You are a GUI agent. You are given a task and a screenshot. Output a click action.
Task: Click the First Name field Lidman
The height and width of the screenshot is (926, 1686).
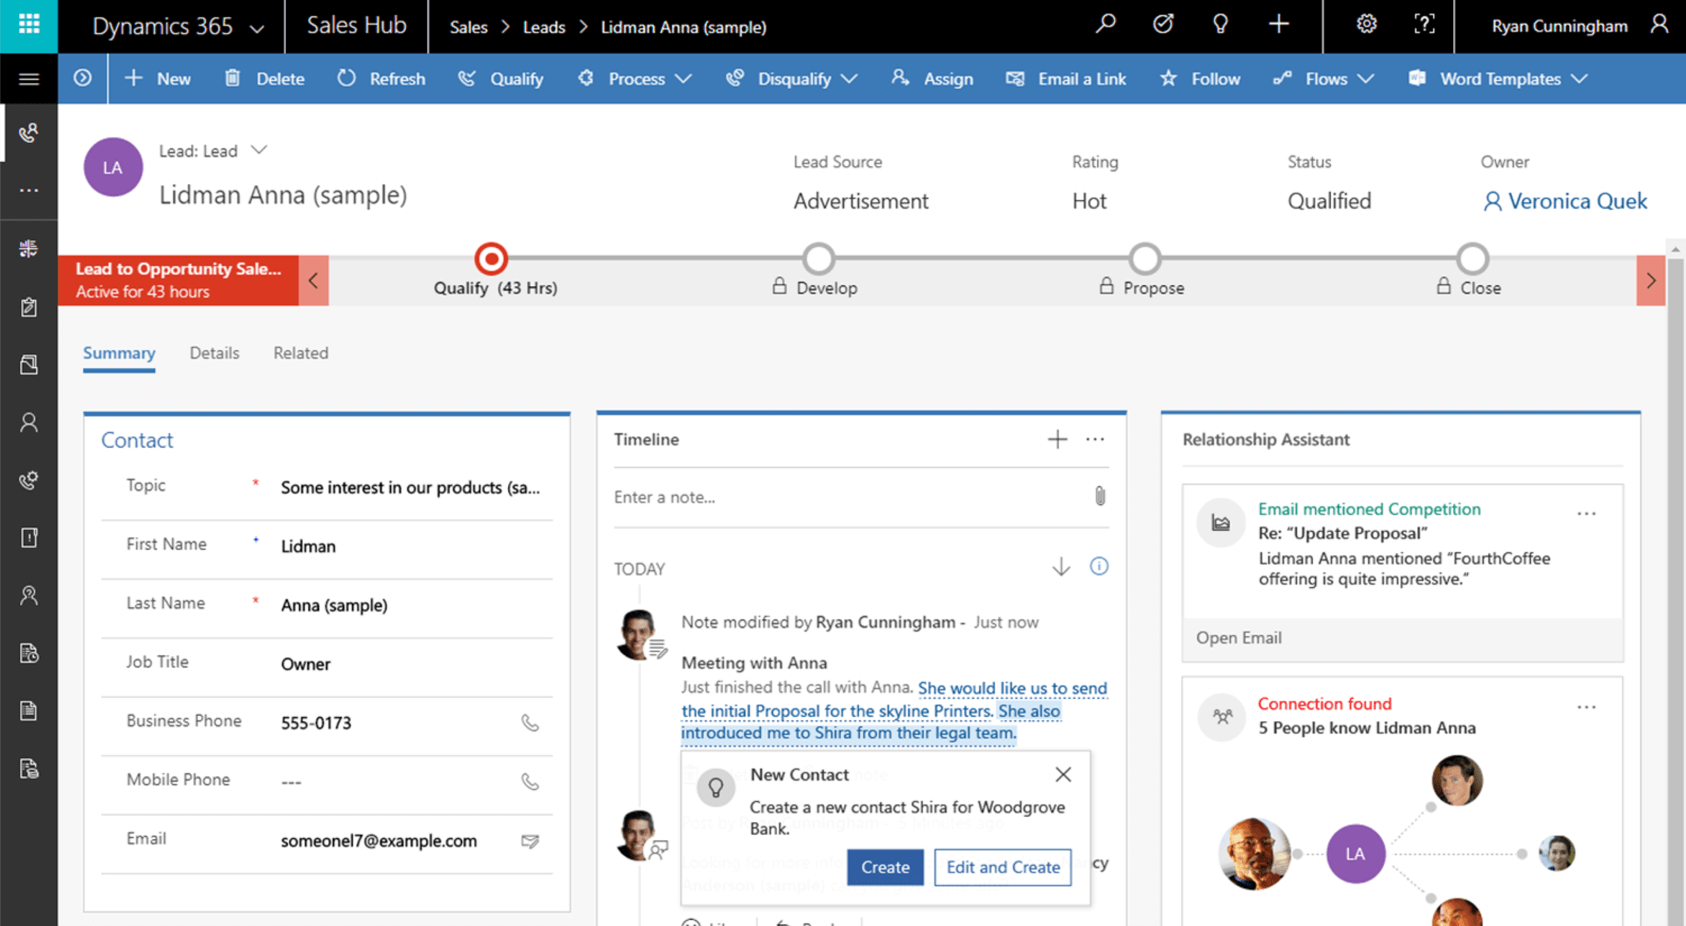coord(416,546)
